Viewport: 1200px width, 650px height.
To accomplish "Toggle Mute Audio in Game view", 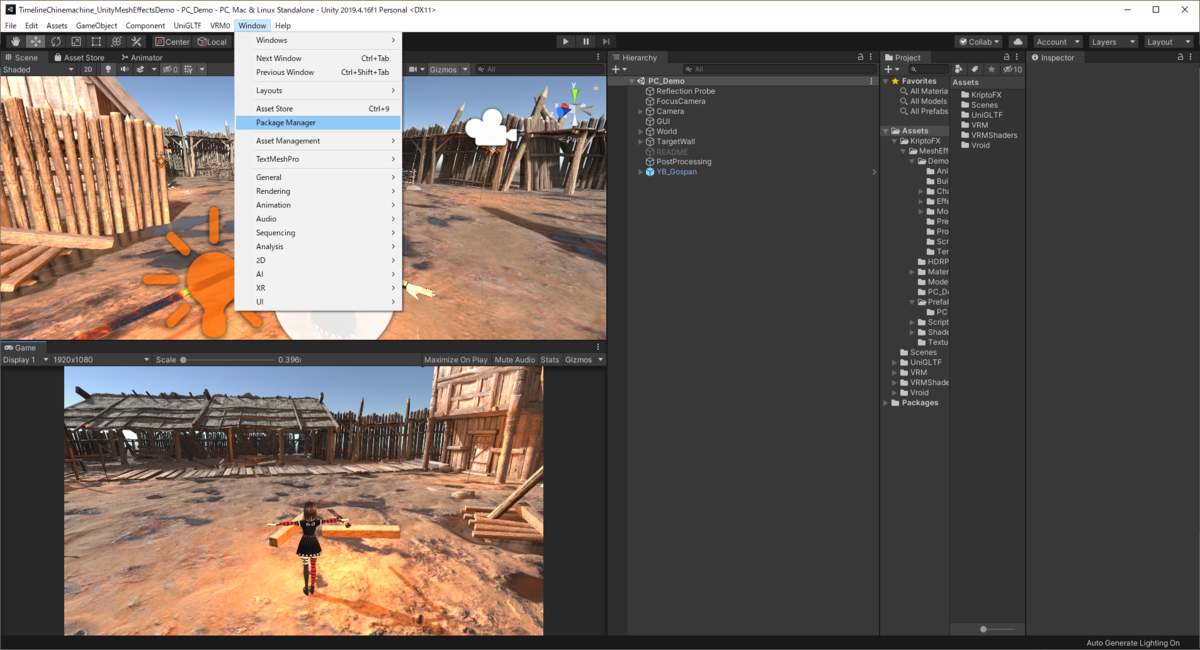I will click(x=515, y=360).
